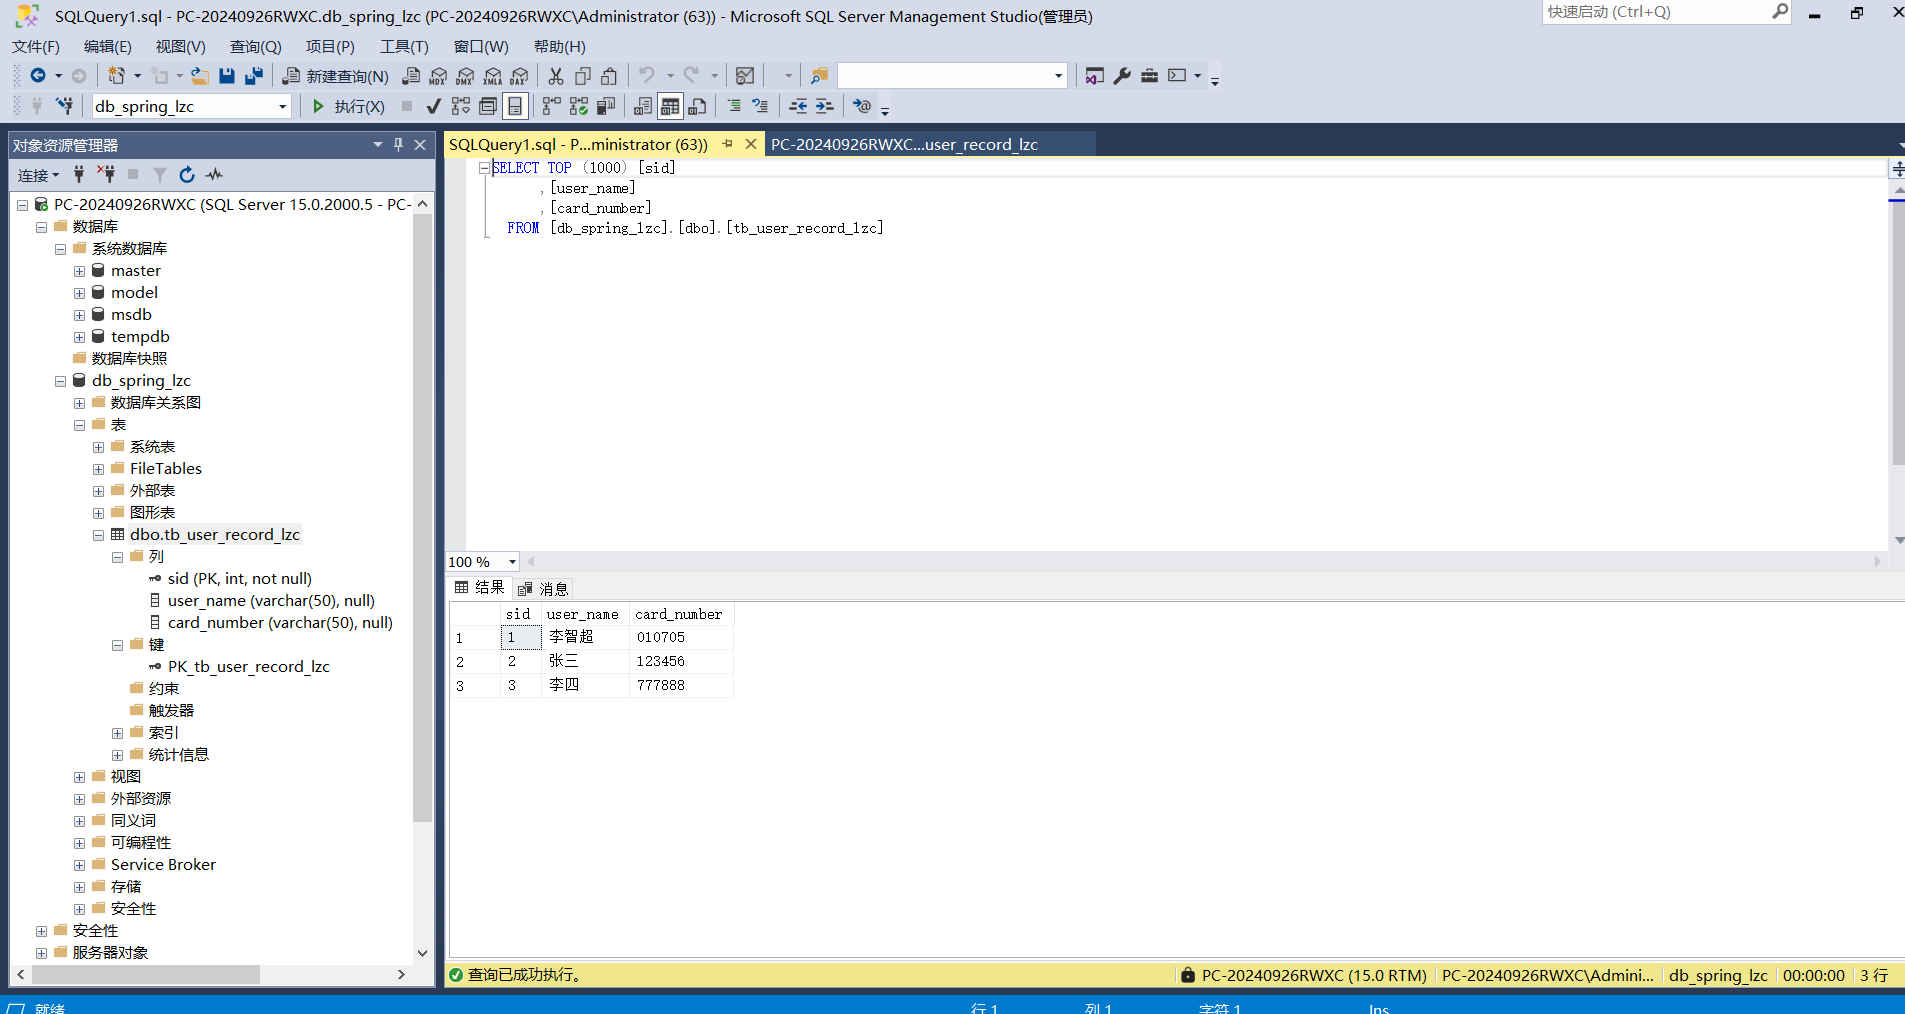Select the user_name column header
Image resolution: width=1905 pixels, height=1014 pixels.
pos(585,614)
